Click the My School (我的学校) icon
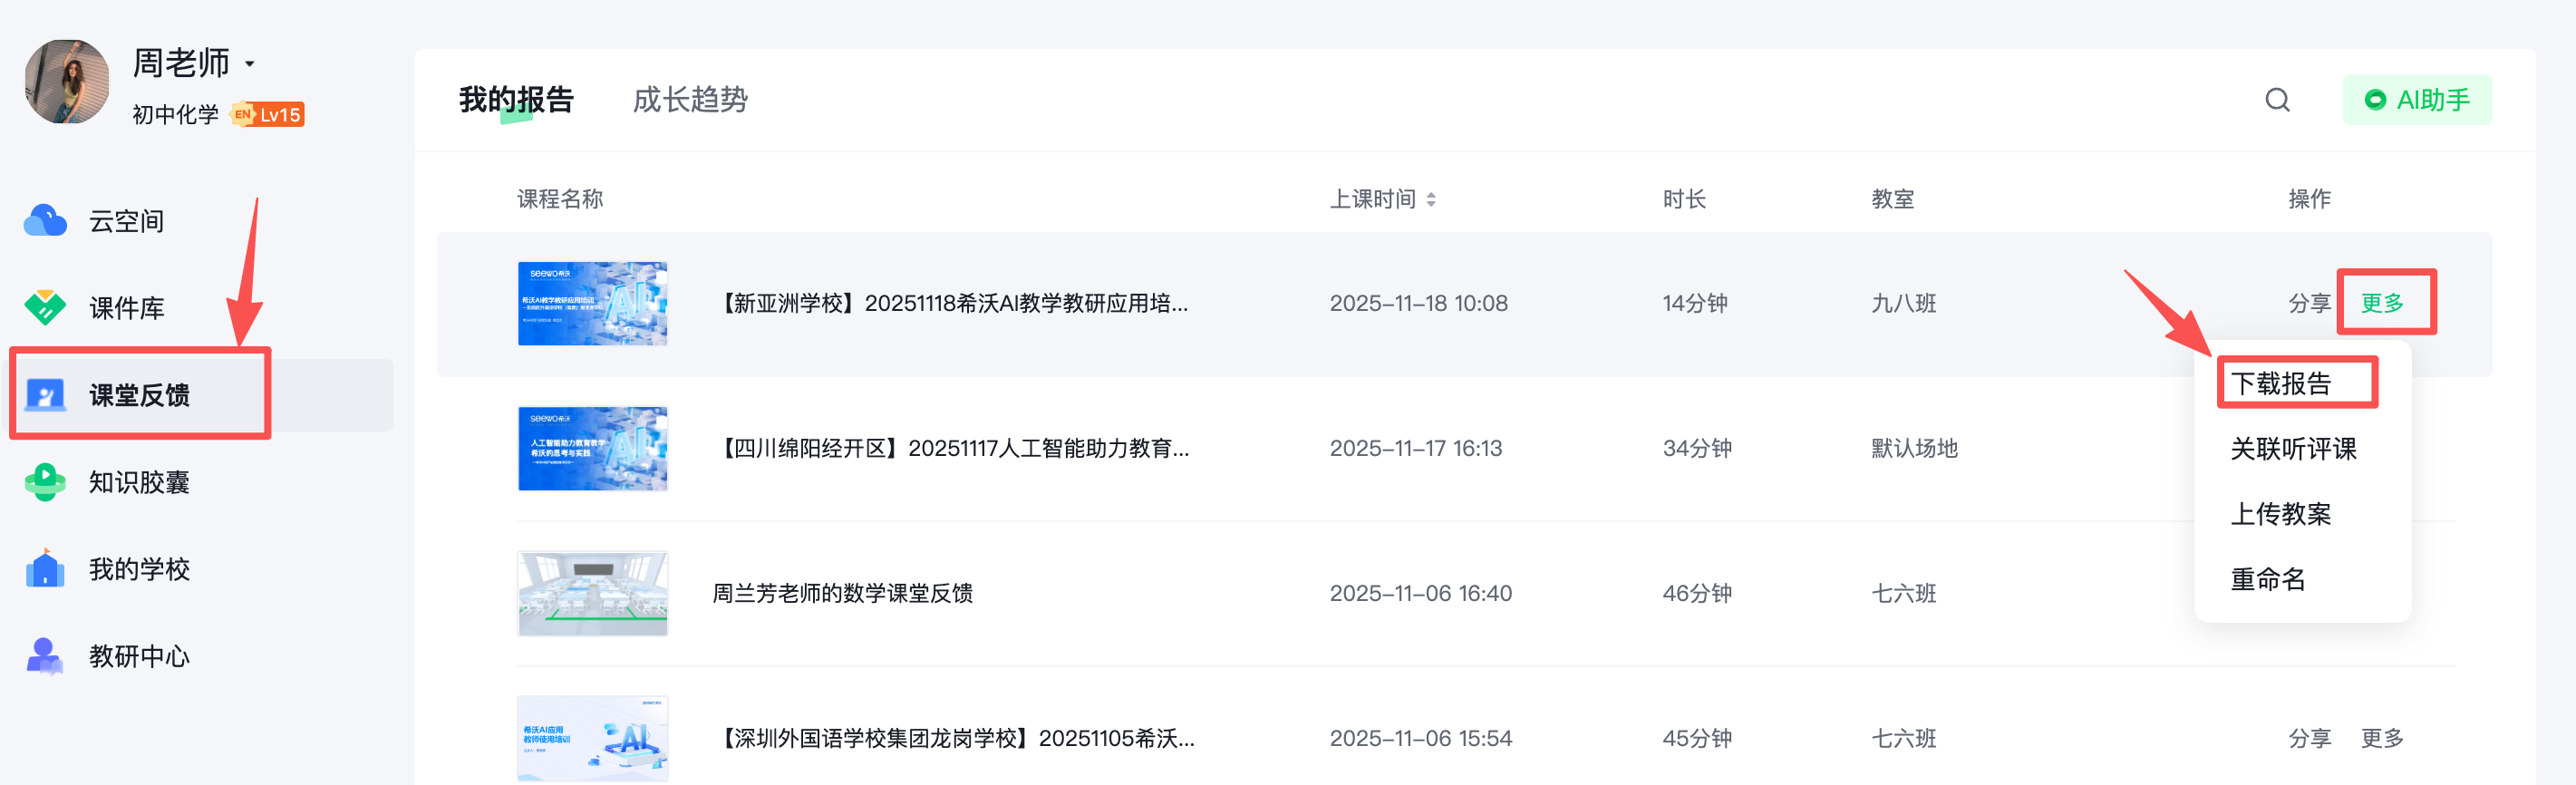 tap(45, 569)
